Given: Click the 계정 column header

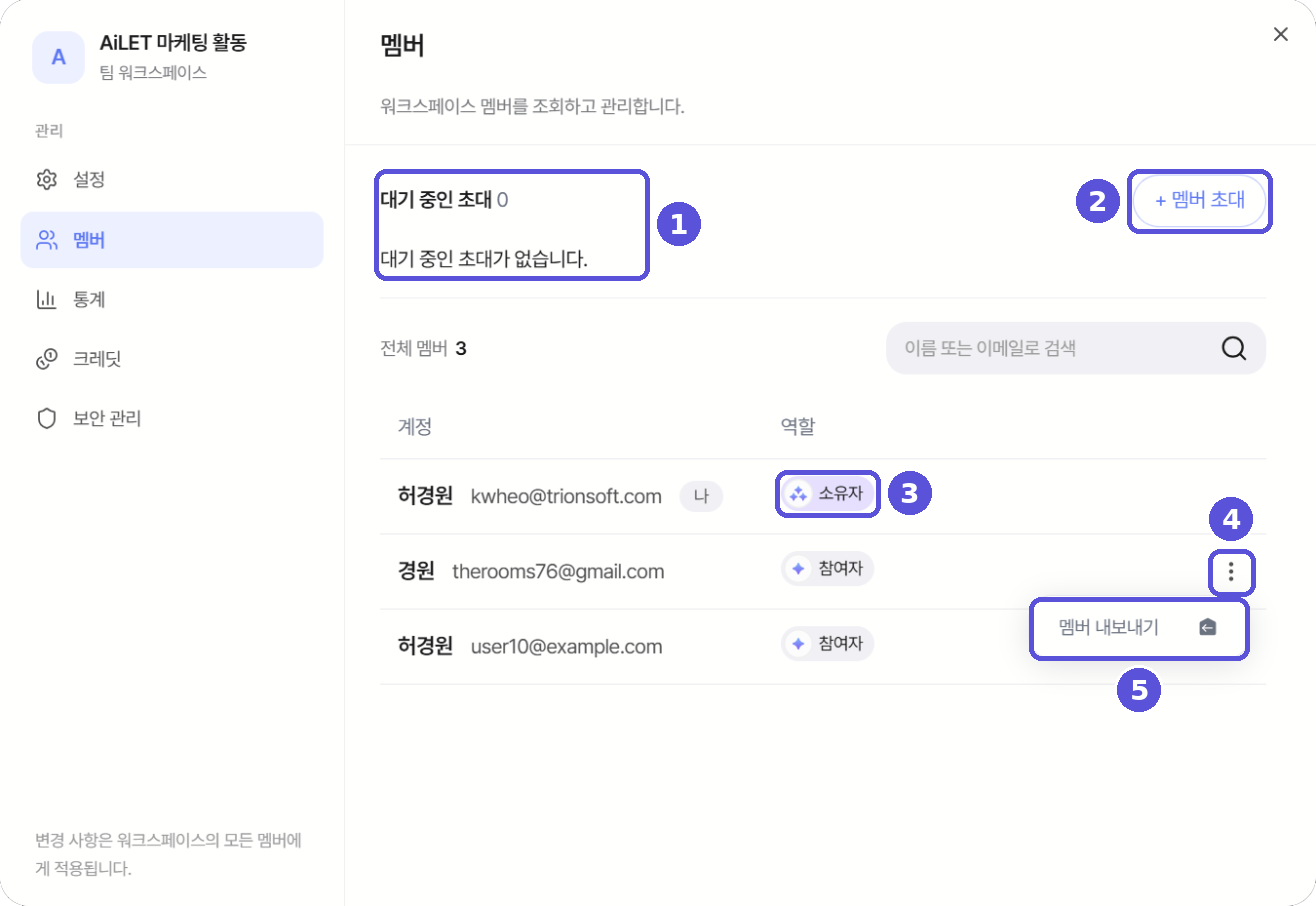Looking at the screenshot, I should (x=415, y=426).
